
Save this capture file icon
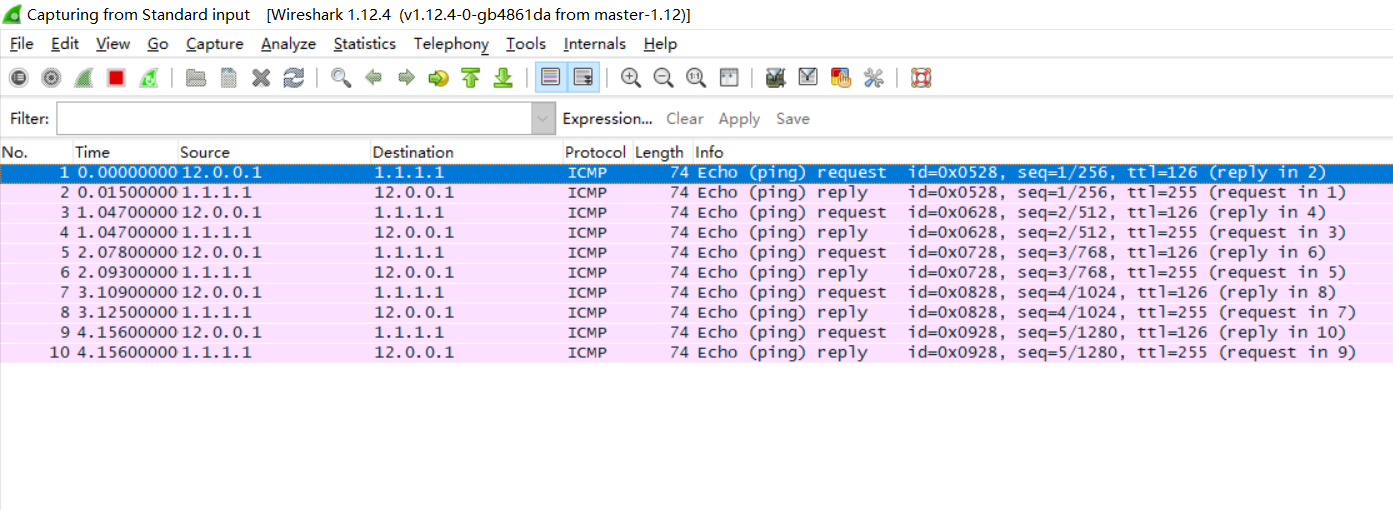pyautogui.click(x=229, y=78)
